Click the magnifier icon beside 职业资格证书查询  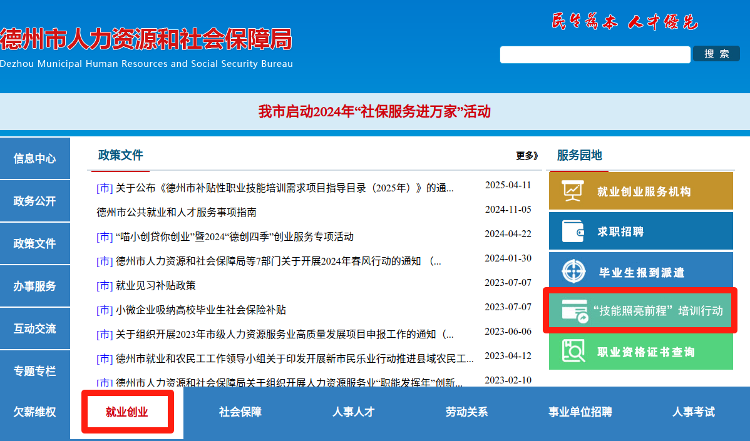(x=574, y=351)
